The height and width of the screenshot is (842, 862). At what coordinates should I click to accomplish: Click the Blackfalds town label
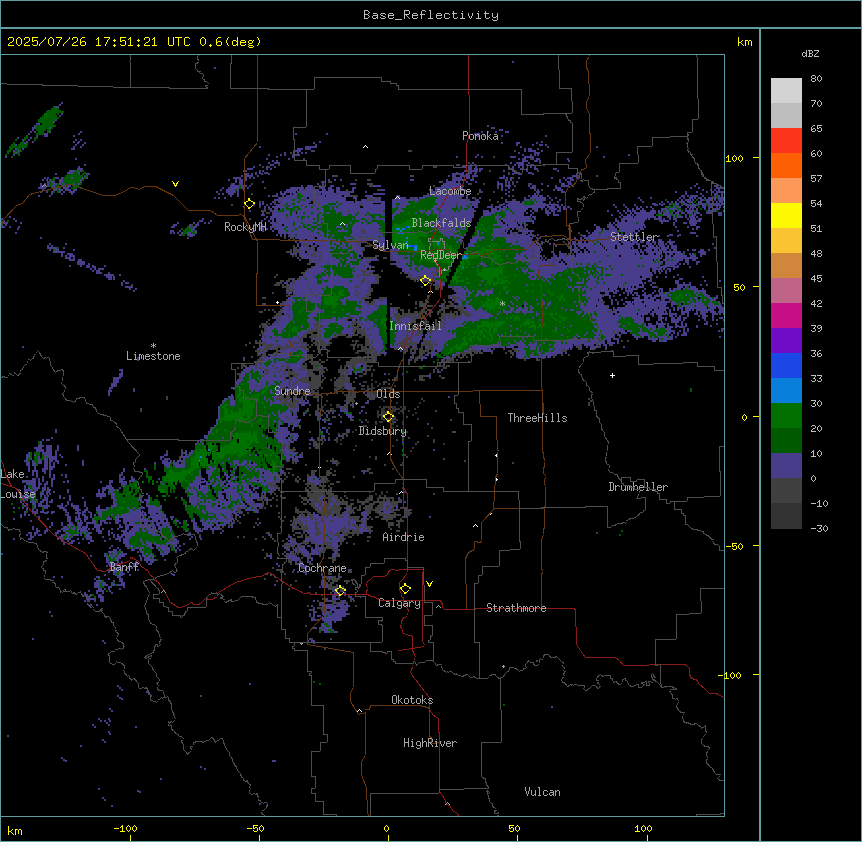point(441,223)
